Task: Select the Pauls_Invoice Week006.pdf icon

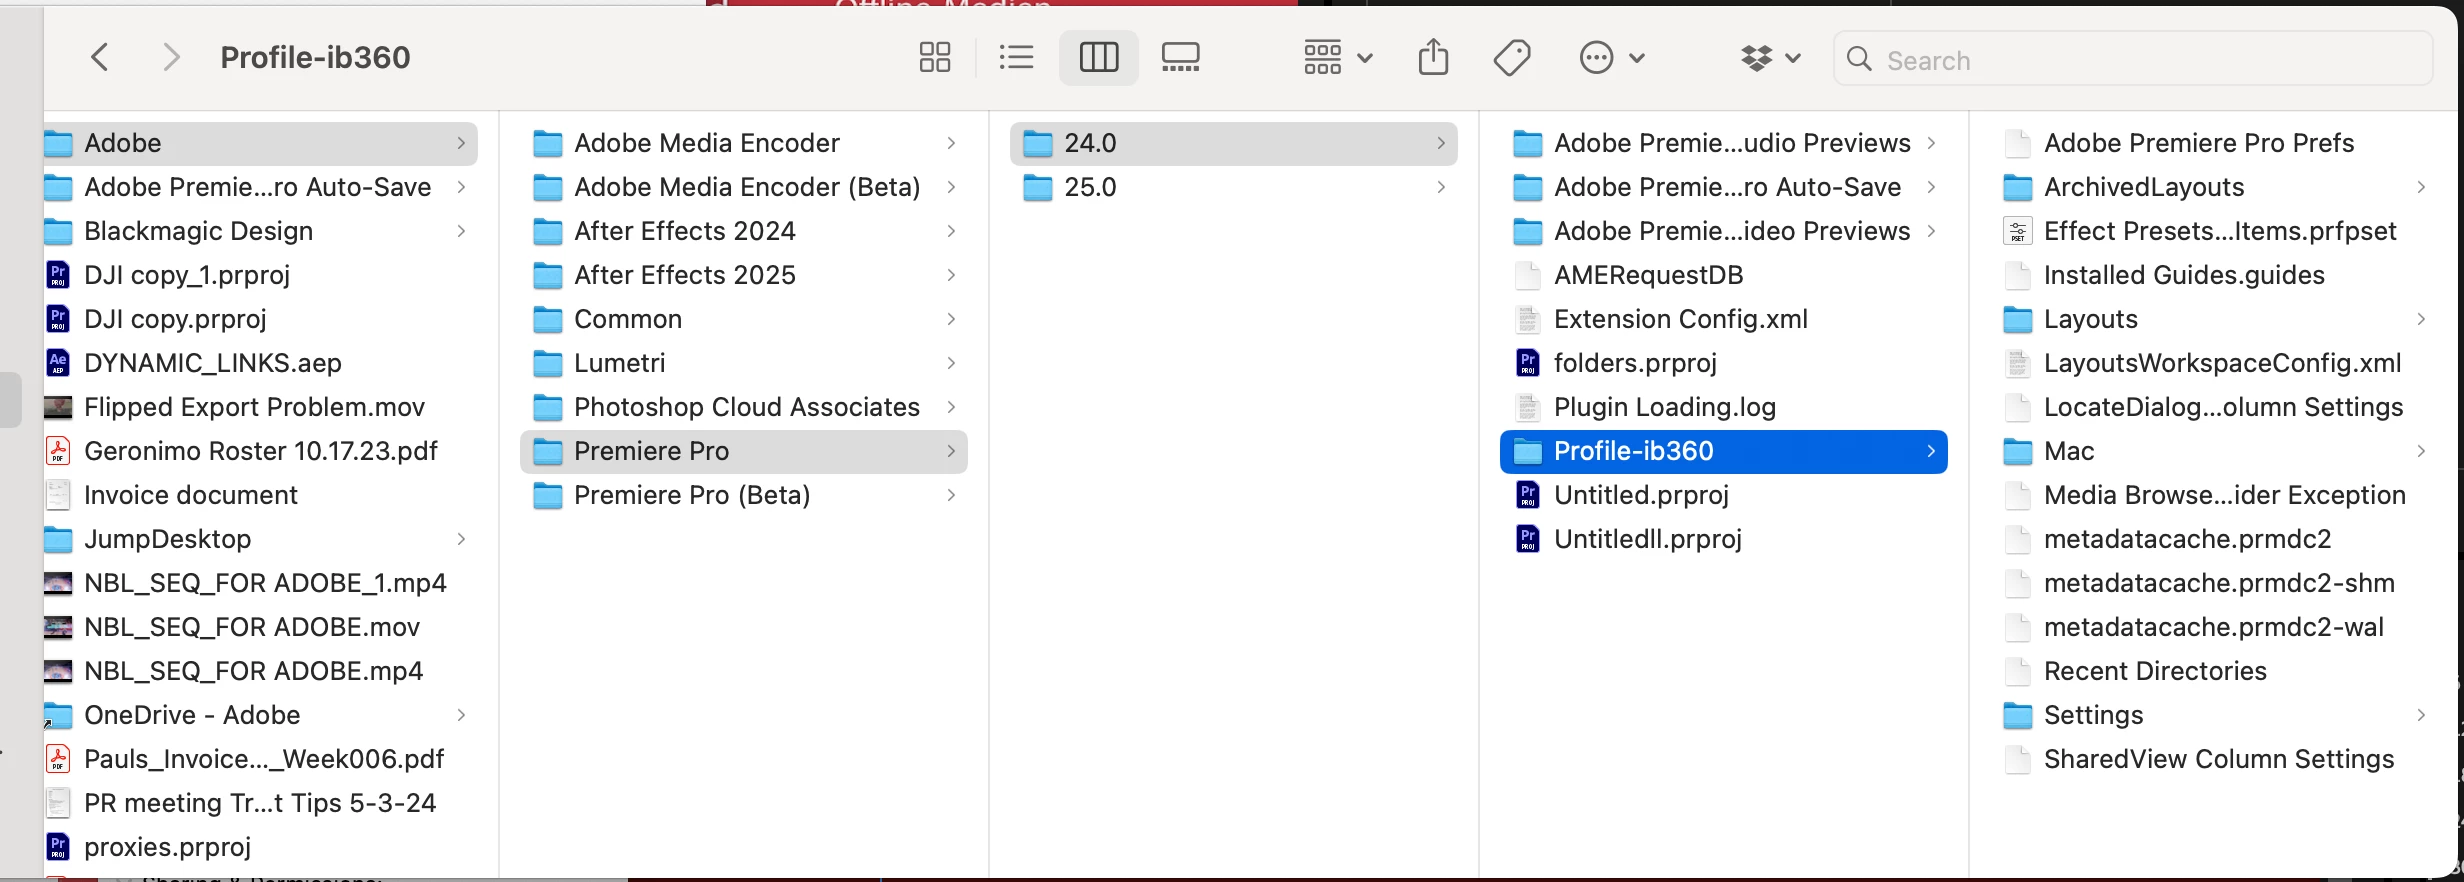Action: pyautogui.click(x=58, y=759)
